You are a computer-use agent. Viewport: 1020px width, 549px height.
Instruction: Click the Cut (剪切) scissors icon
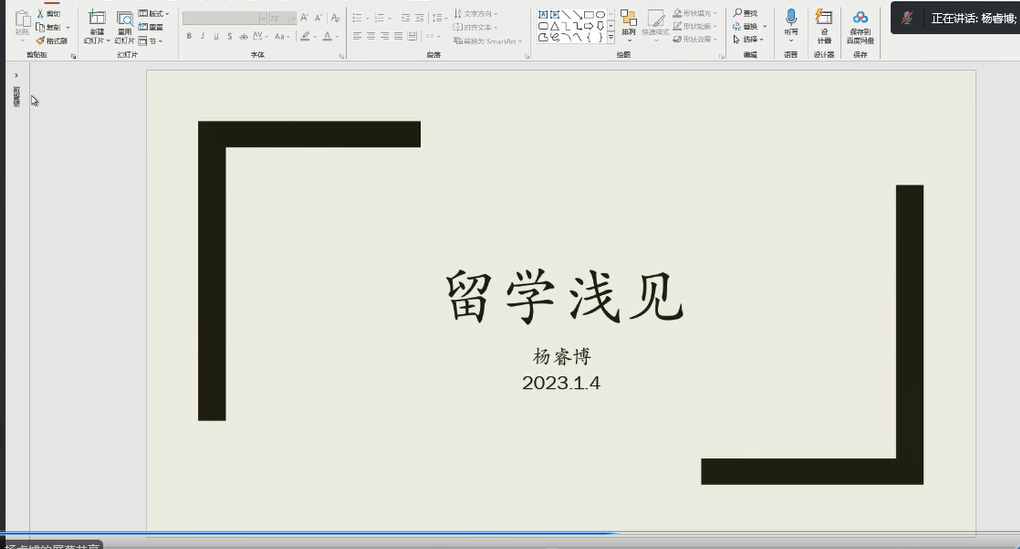[x=42, y=14]
